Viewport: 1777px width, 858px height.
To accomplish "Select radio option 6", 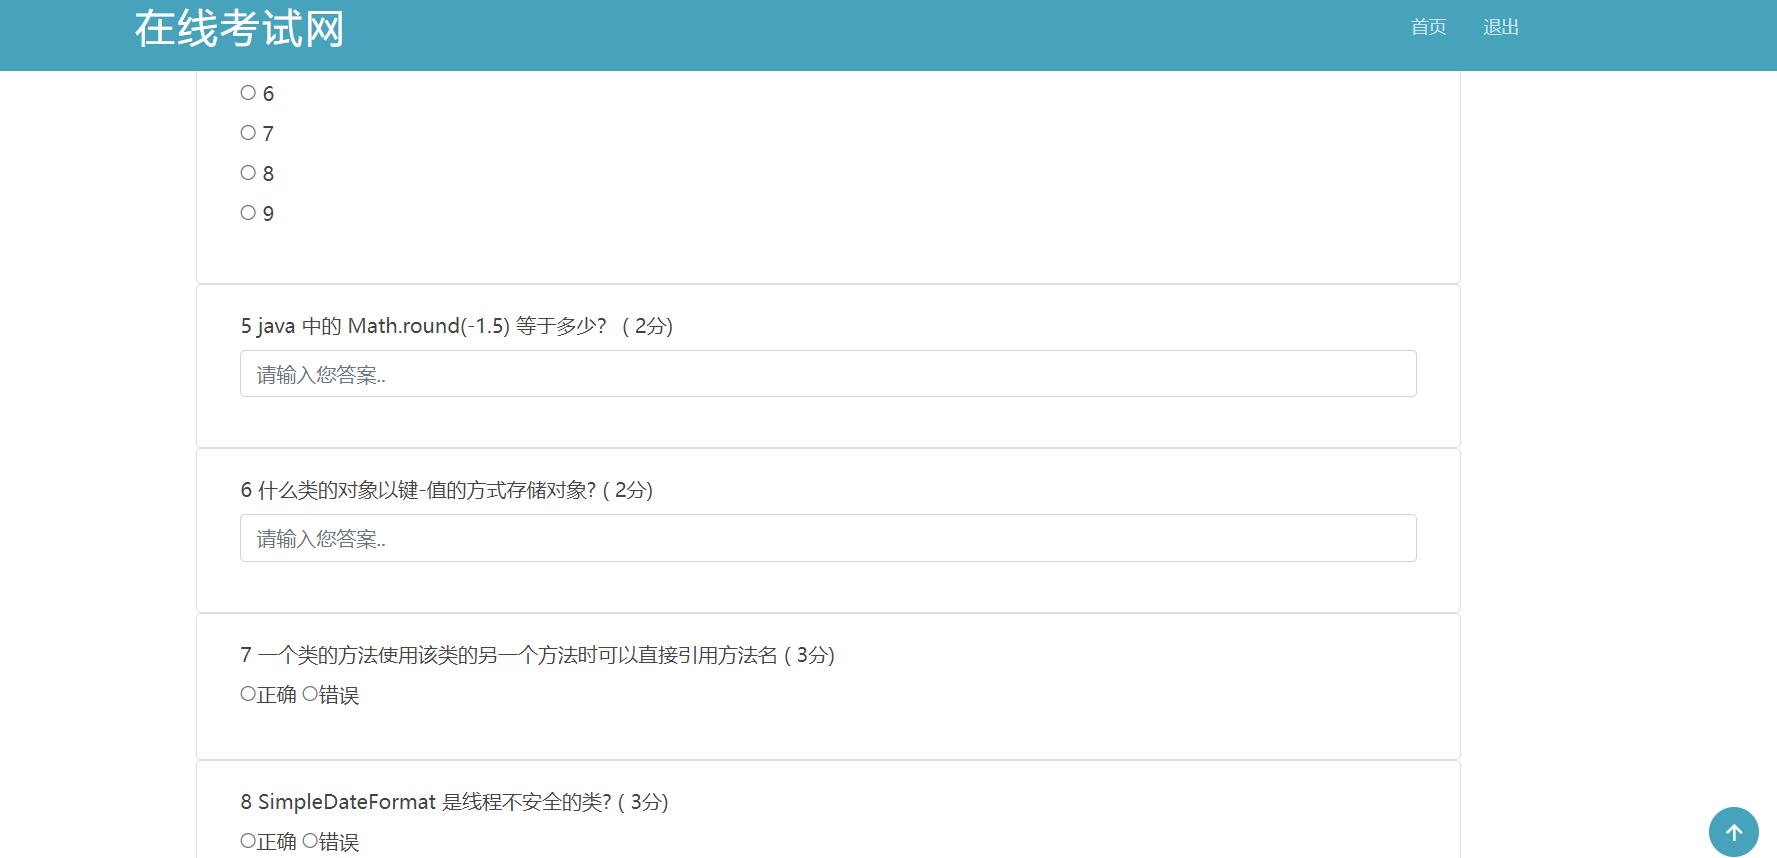I will point(248,93).
